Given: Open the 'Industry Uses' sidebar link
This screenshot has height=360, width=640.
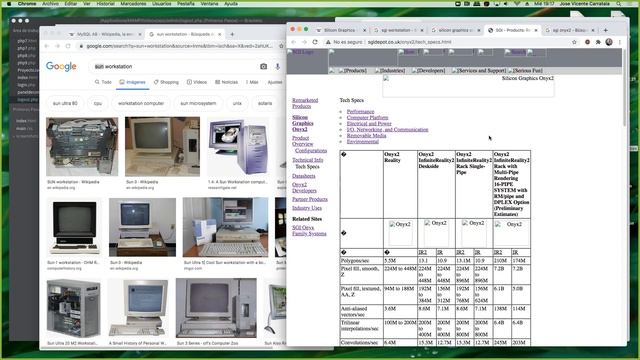Looking at the screenshot, I should (x=307, y=208).
